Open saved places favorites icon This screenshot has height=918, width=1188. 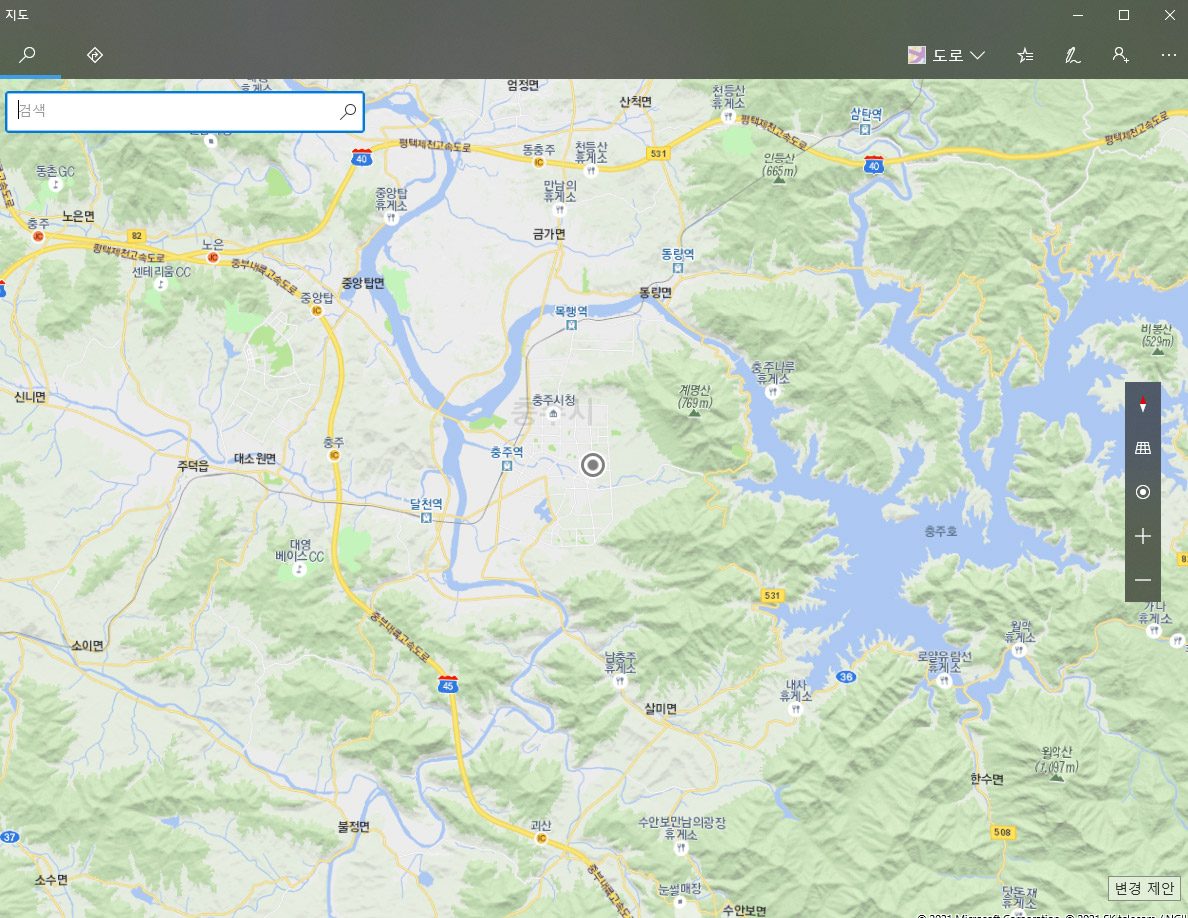pos(1025,55)
